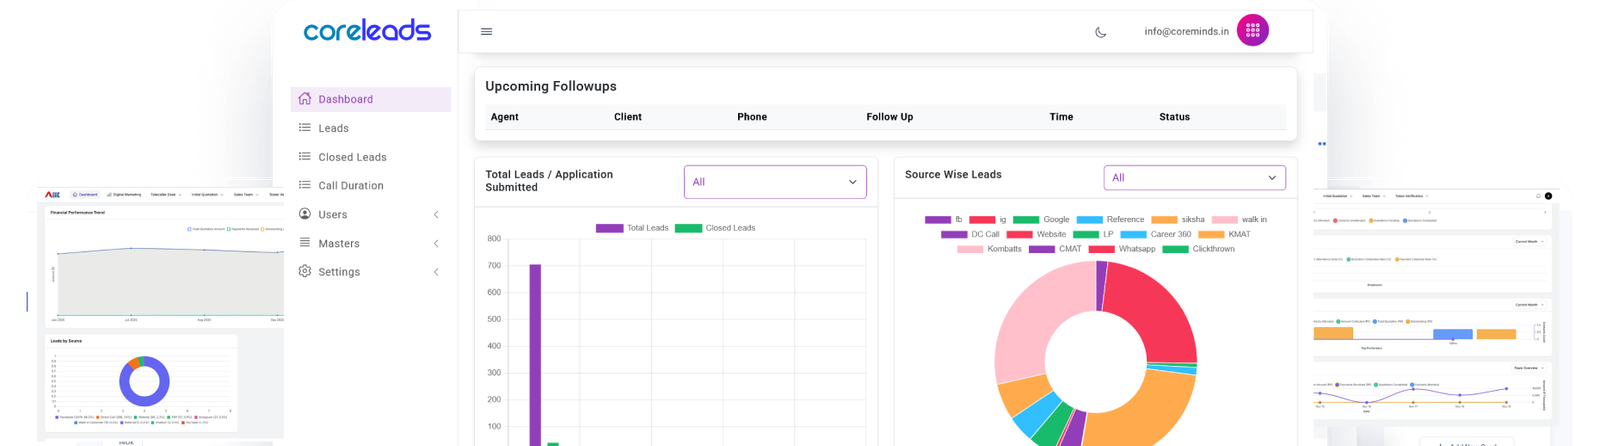Open the pink apps grid avatar
1600x446 pixels.
click(x=1252, y=31)
